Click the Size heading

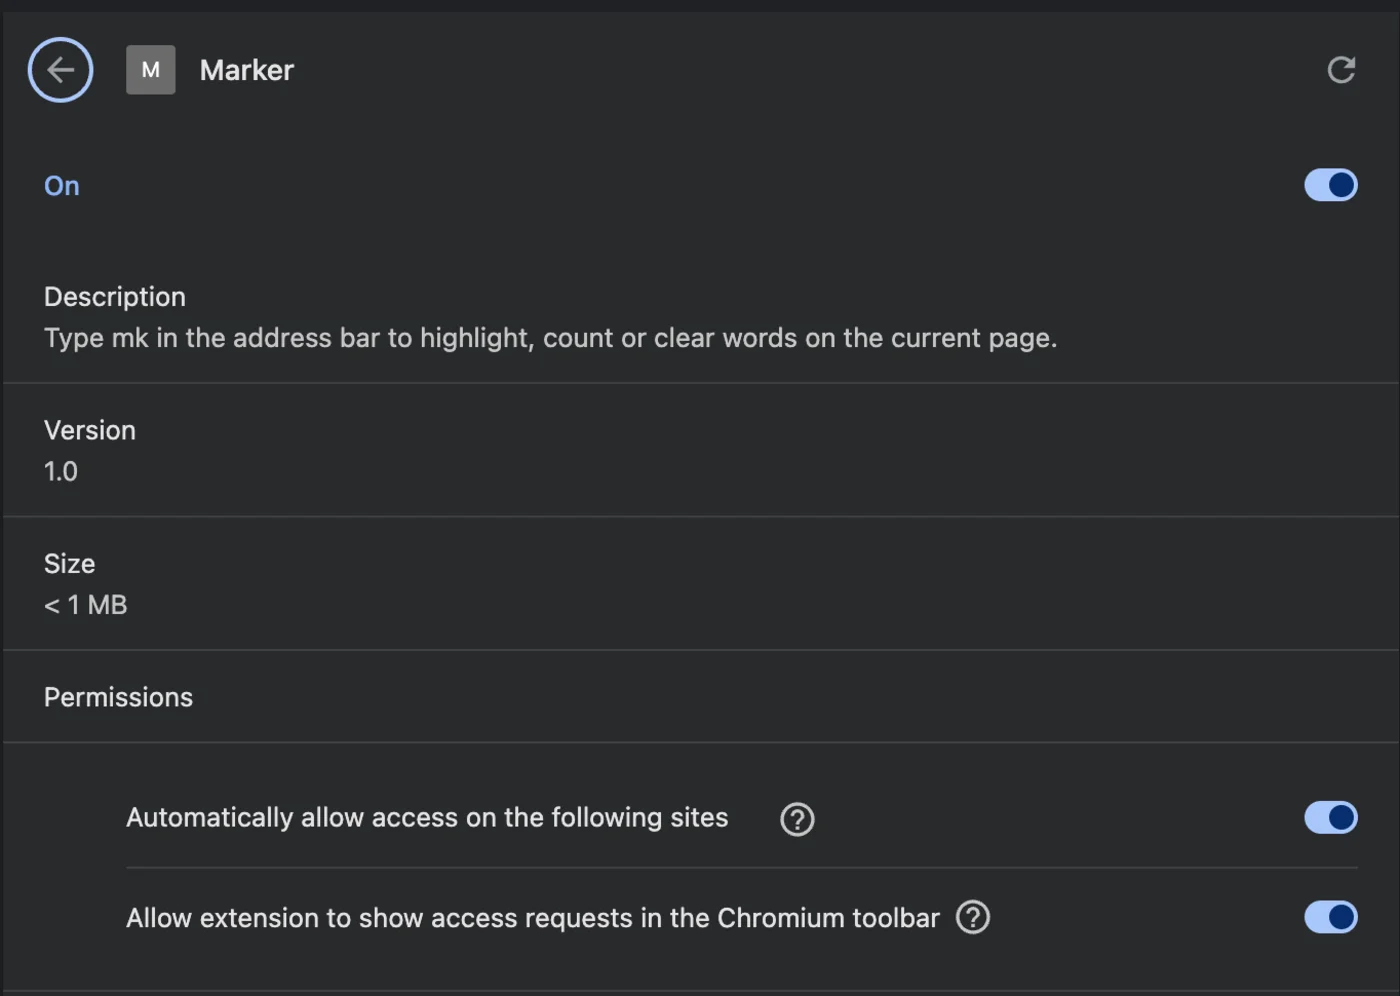[x=70, y=564]
